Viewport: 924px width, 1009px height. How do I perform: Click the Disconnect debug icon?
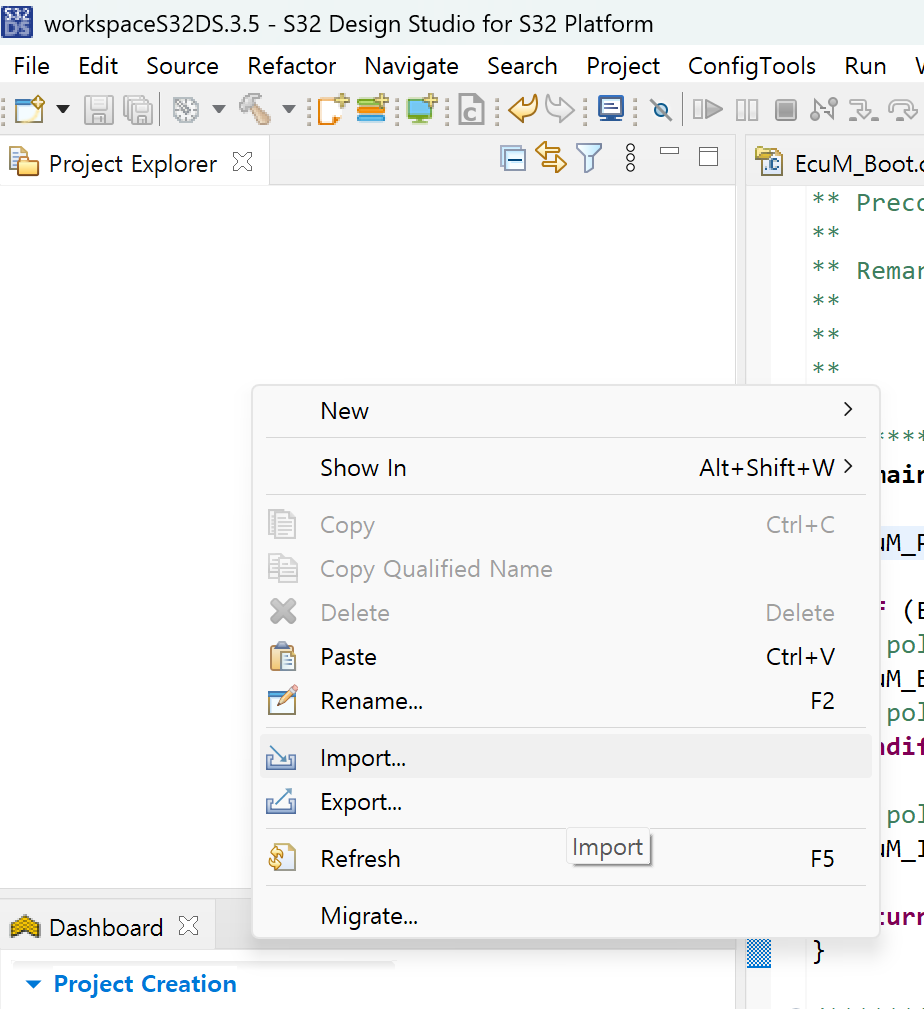[824, 109]
